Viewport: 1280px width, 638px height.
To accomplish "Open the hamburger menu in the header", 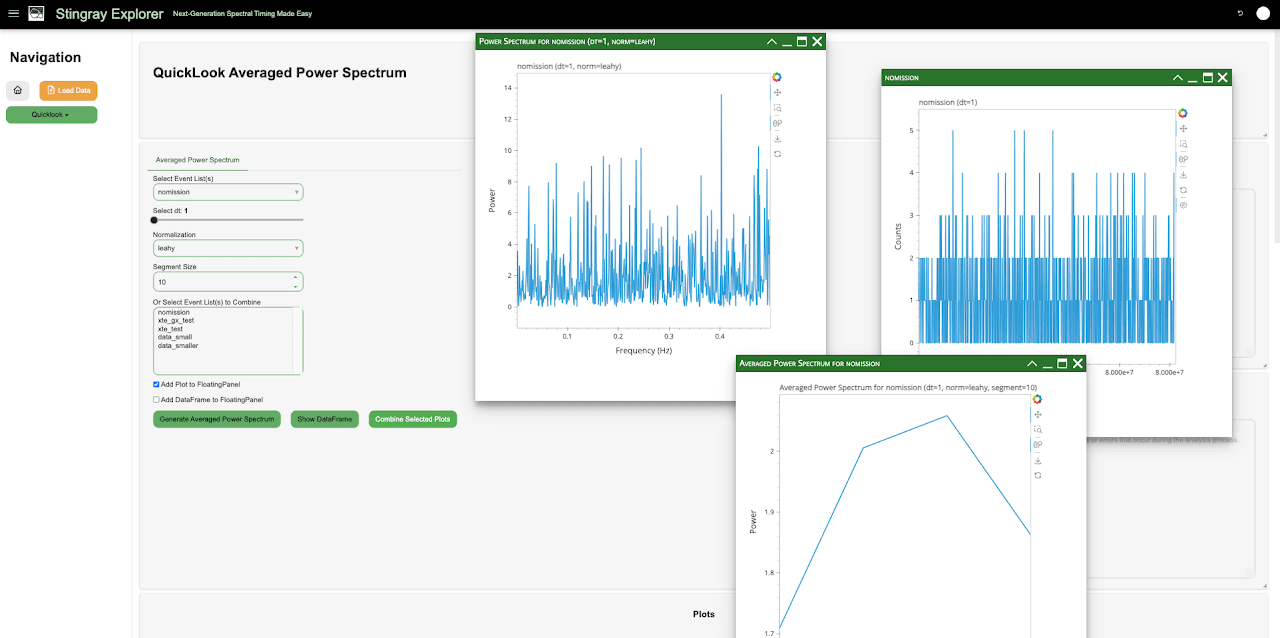I will (13, 14).
